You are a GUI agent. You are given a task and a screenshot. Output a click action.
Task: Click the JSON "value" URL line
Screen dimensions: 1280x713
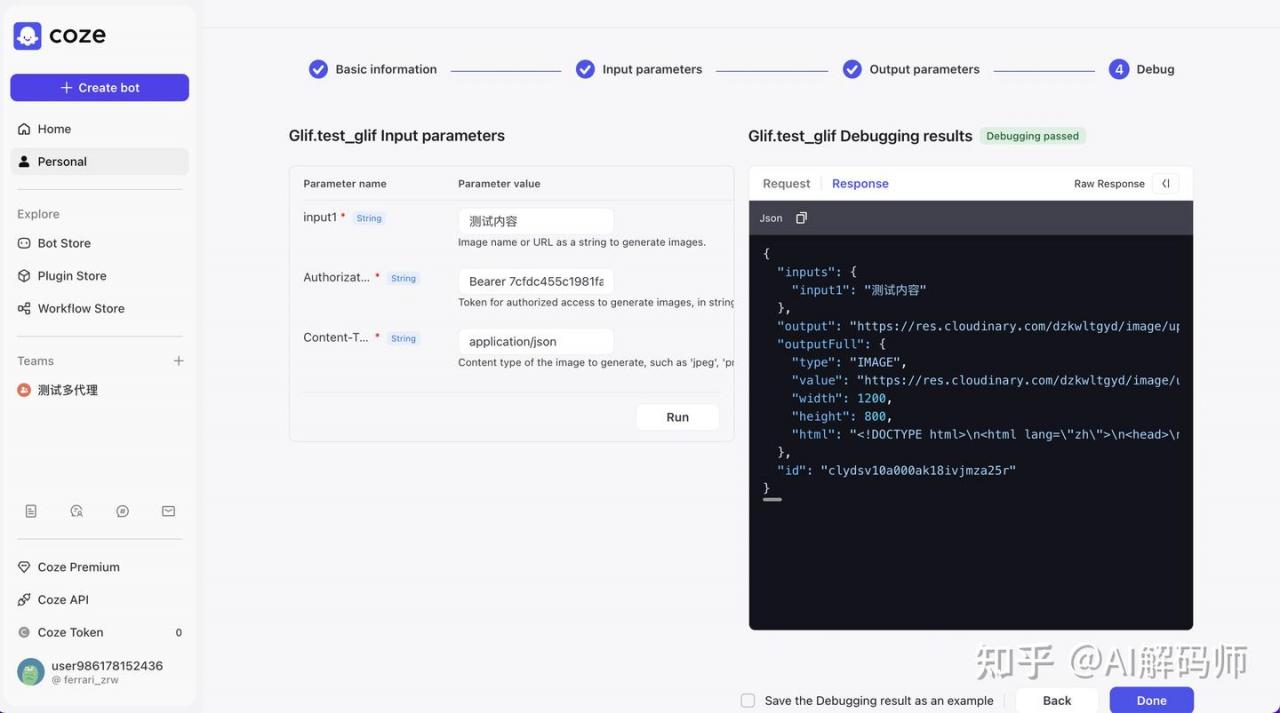(x=985, y=380)
